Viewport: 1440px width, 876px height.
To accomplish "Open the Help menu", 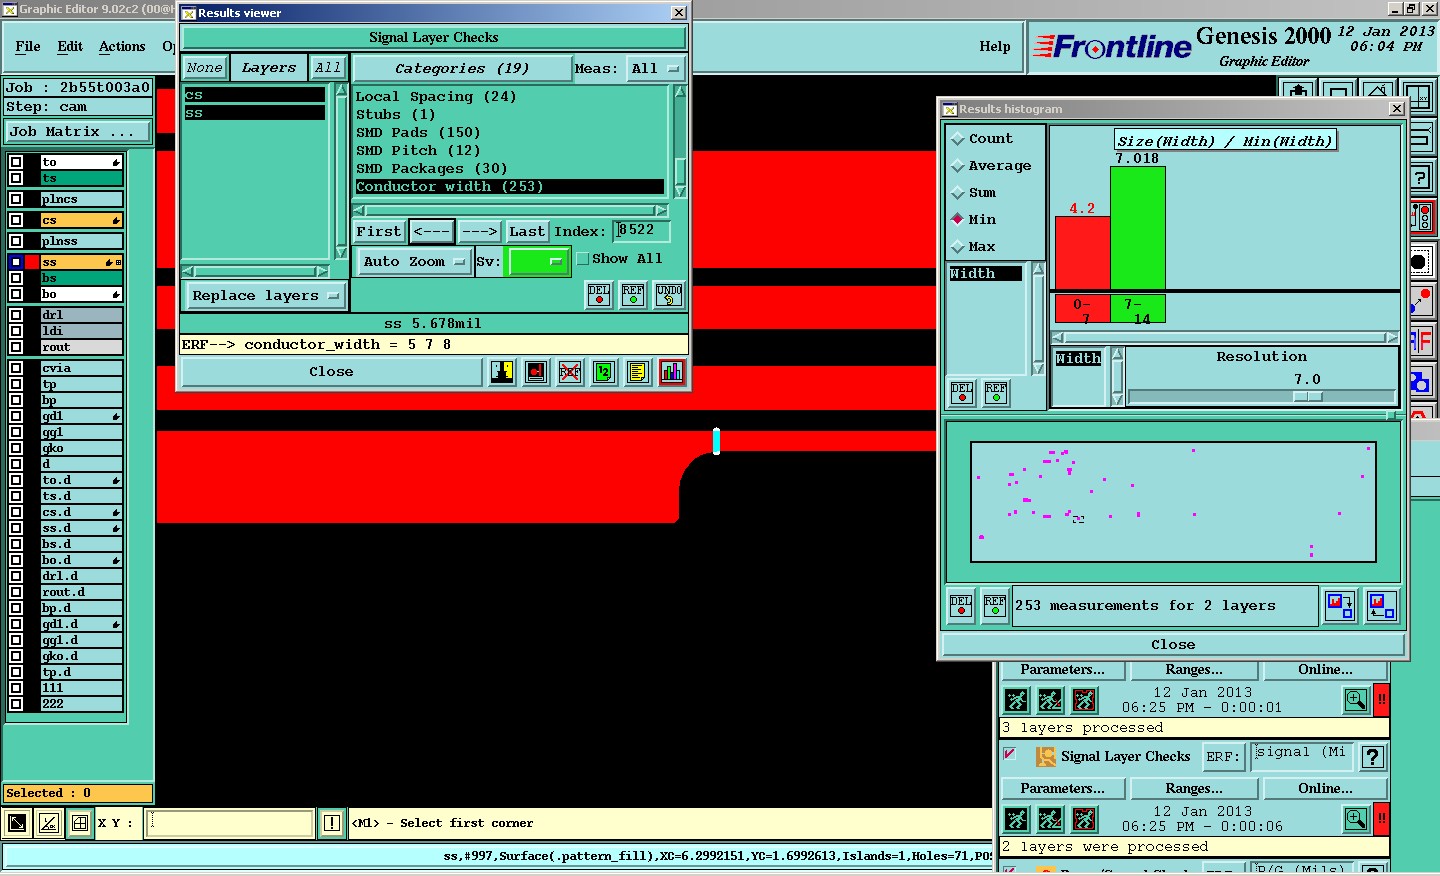I will 994,47.
